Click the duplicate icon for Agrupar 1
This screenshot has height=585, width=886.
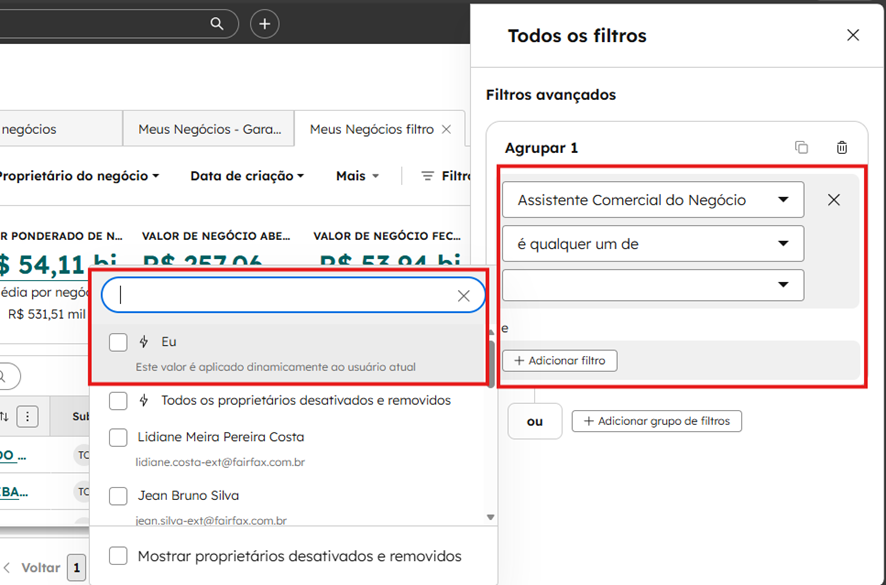(801, 148)
